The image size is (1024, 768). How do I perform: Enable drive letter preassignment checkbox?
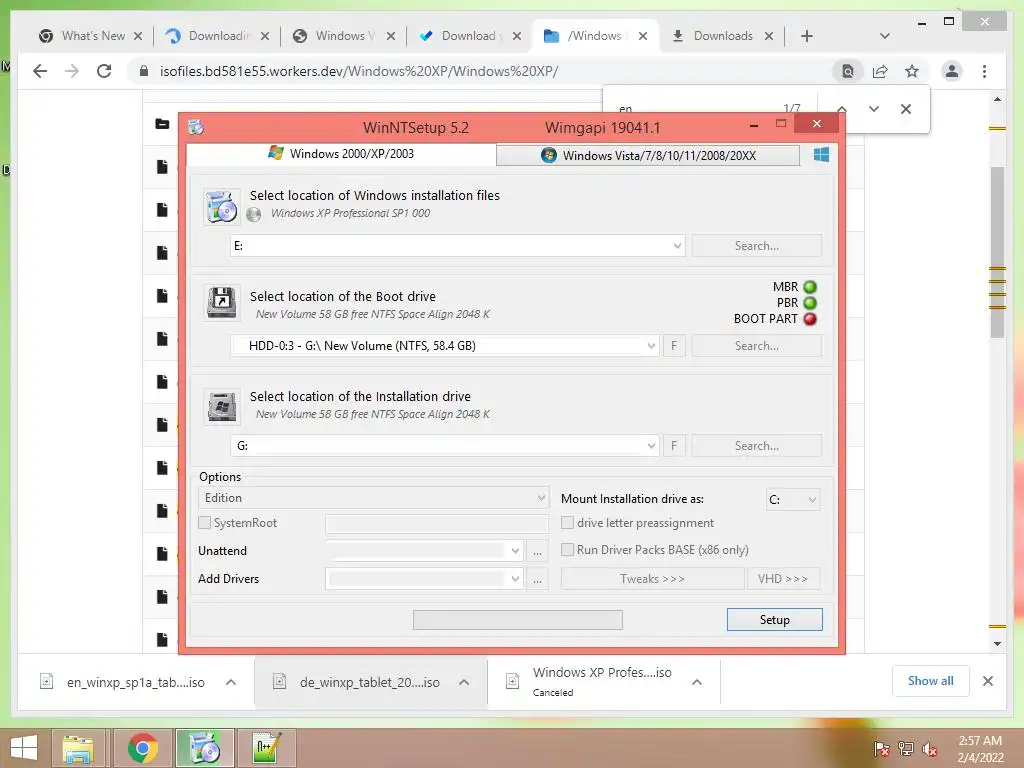tap(568, 522)
